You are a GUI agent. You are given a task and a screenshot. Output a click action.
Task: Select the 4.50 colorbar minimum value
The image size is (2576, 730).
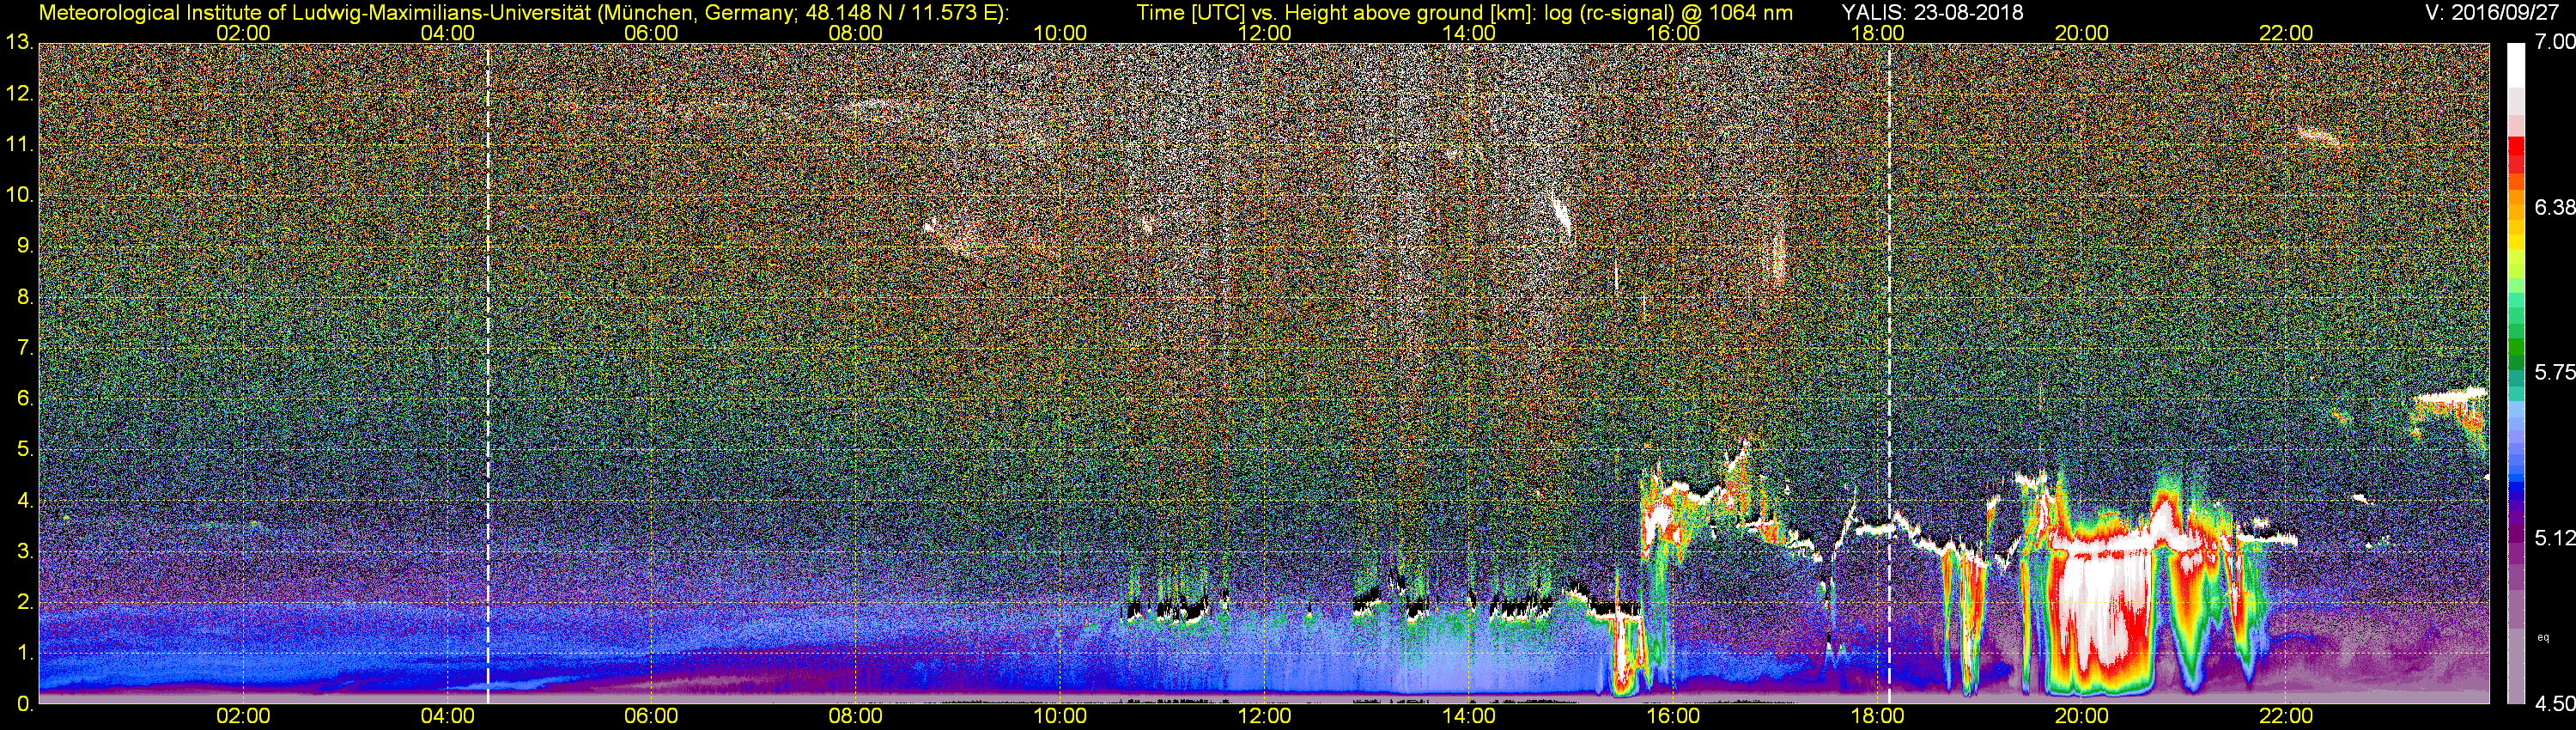[2554, 704]
